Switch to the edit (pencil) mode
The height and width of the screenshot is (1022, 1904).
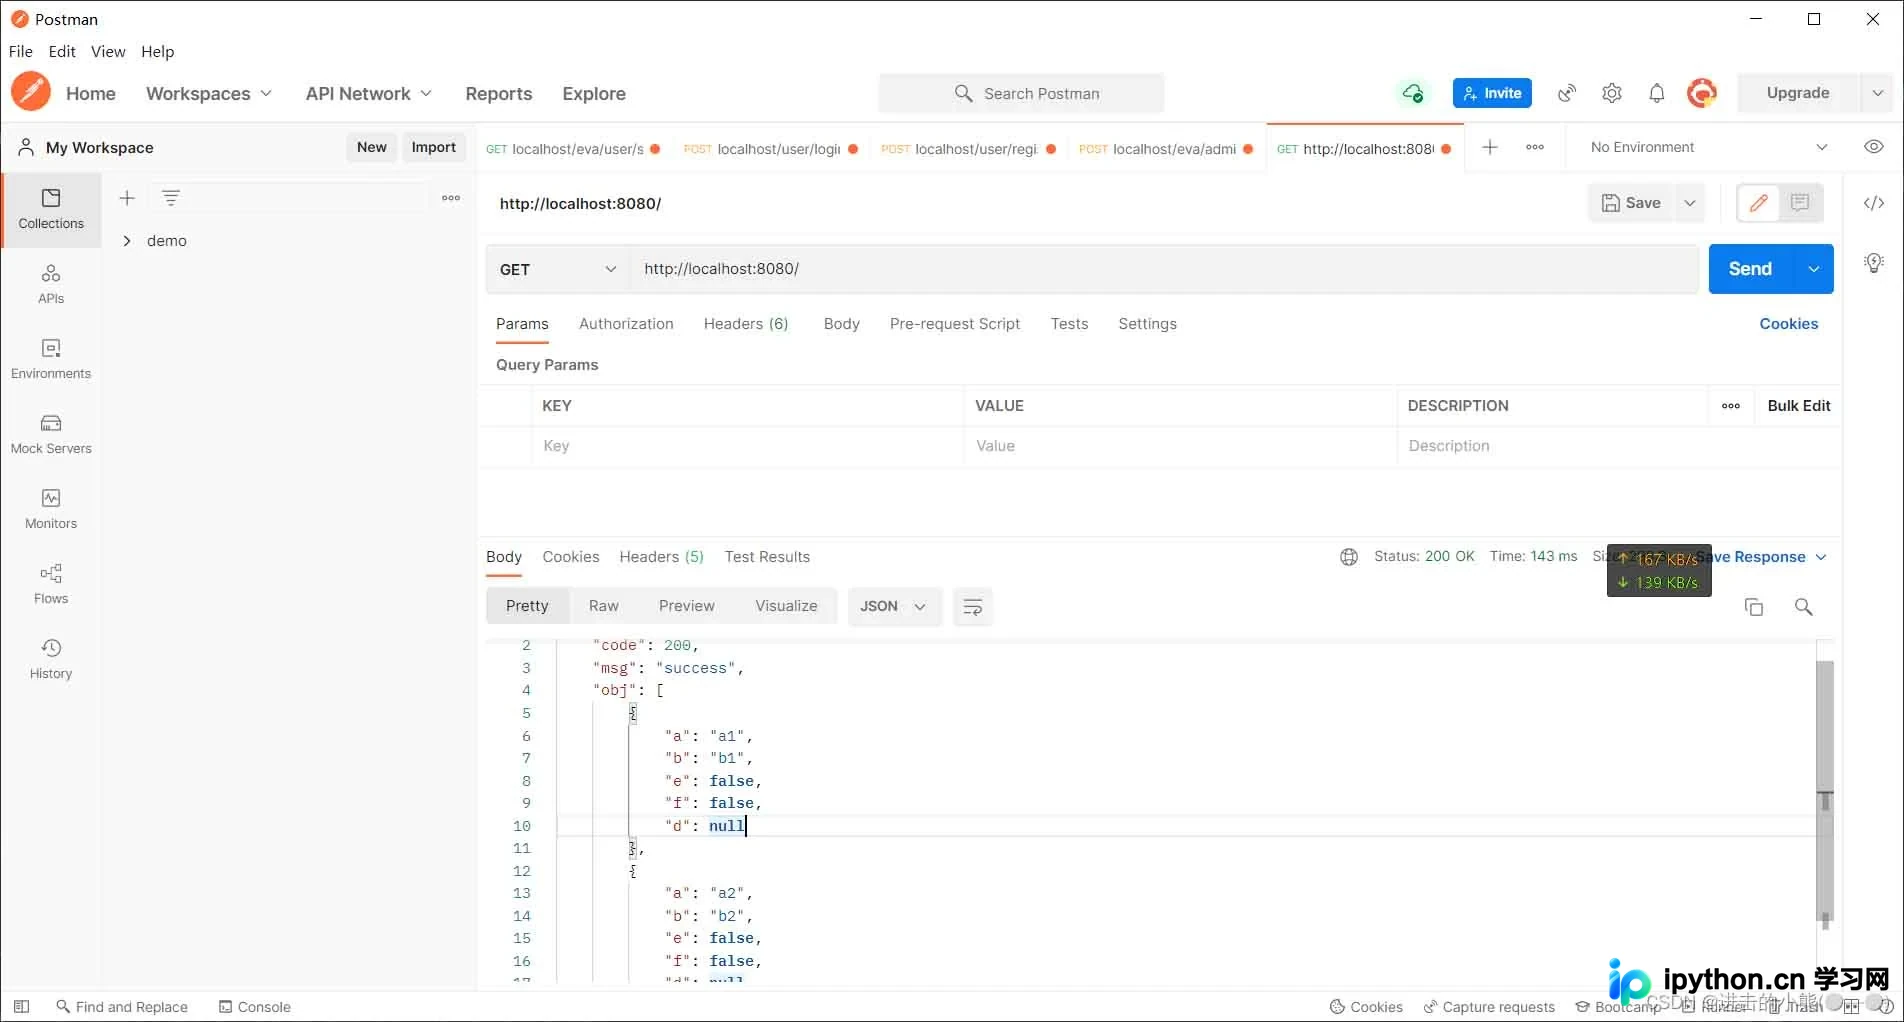pos(1759,203)
